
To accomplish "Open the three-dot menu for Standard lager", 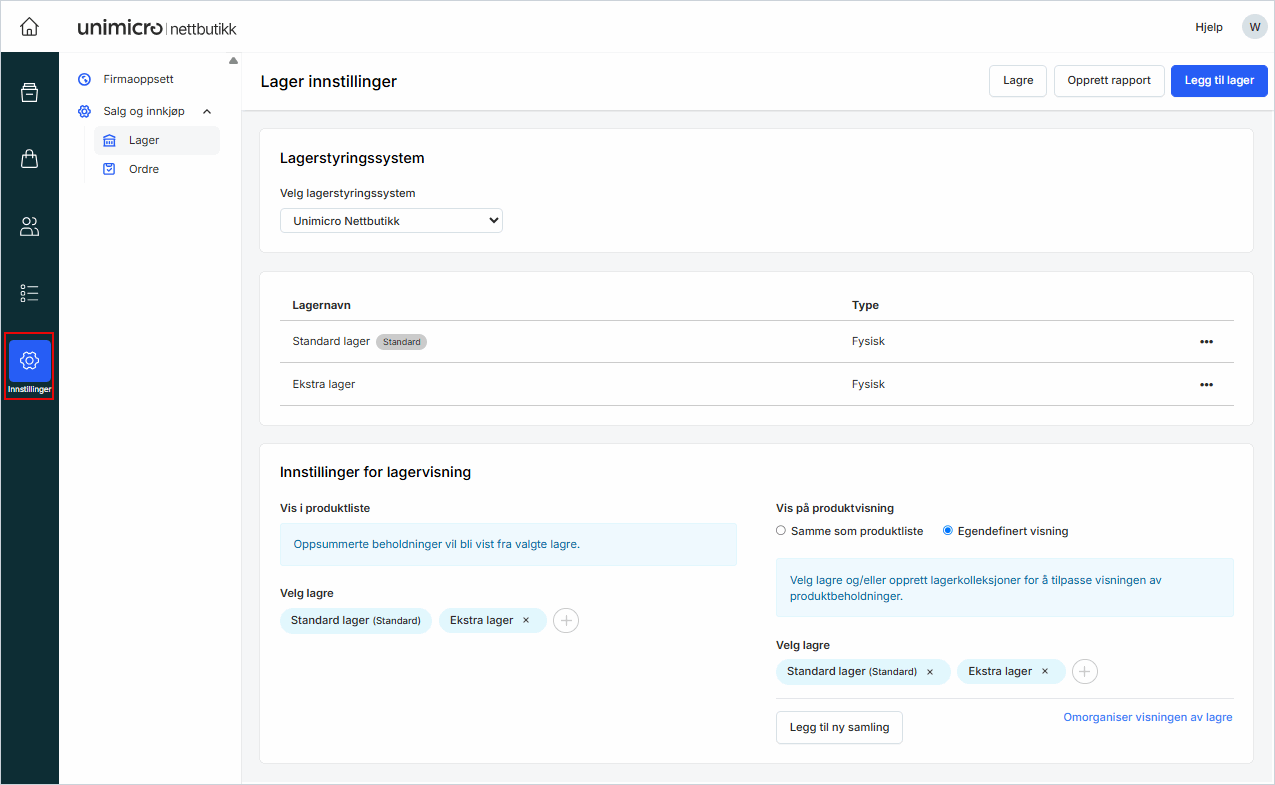I will coord(1206,342).
